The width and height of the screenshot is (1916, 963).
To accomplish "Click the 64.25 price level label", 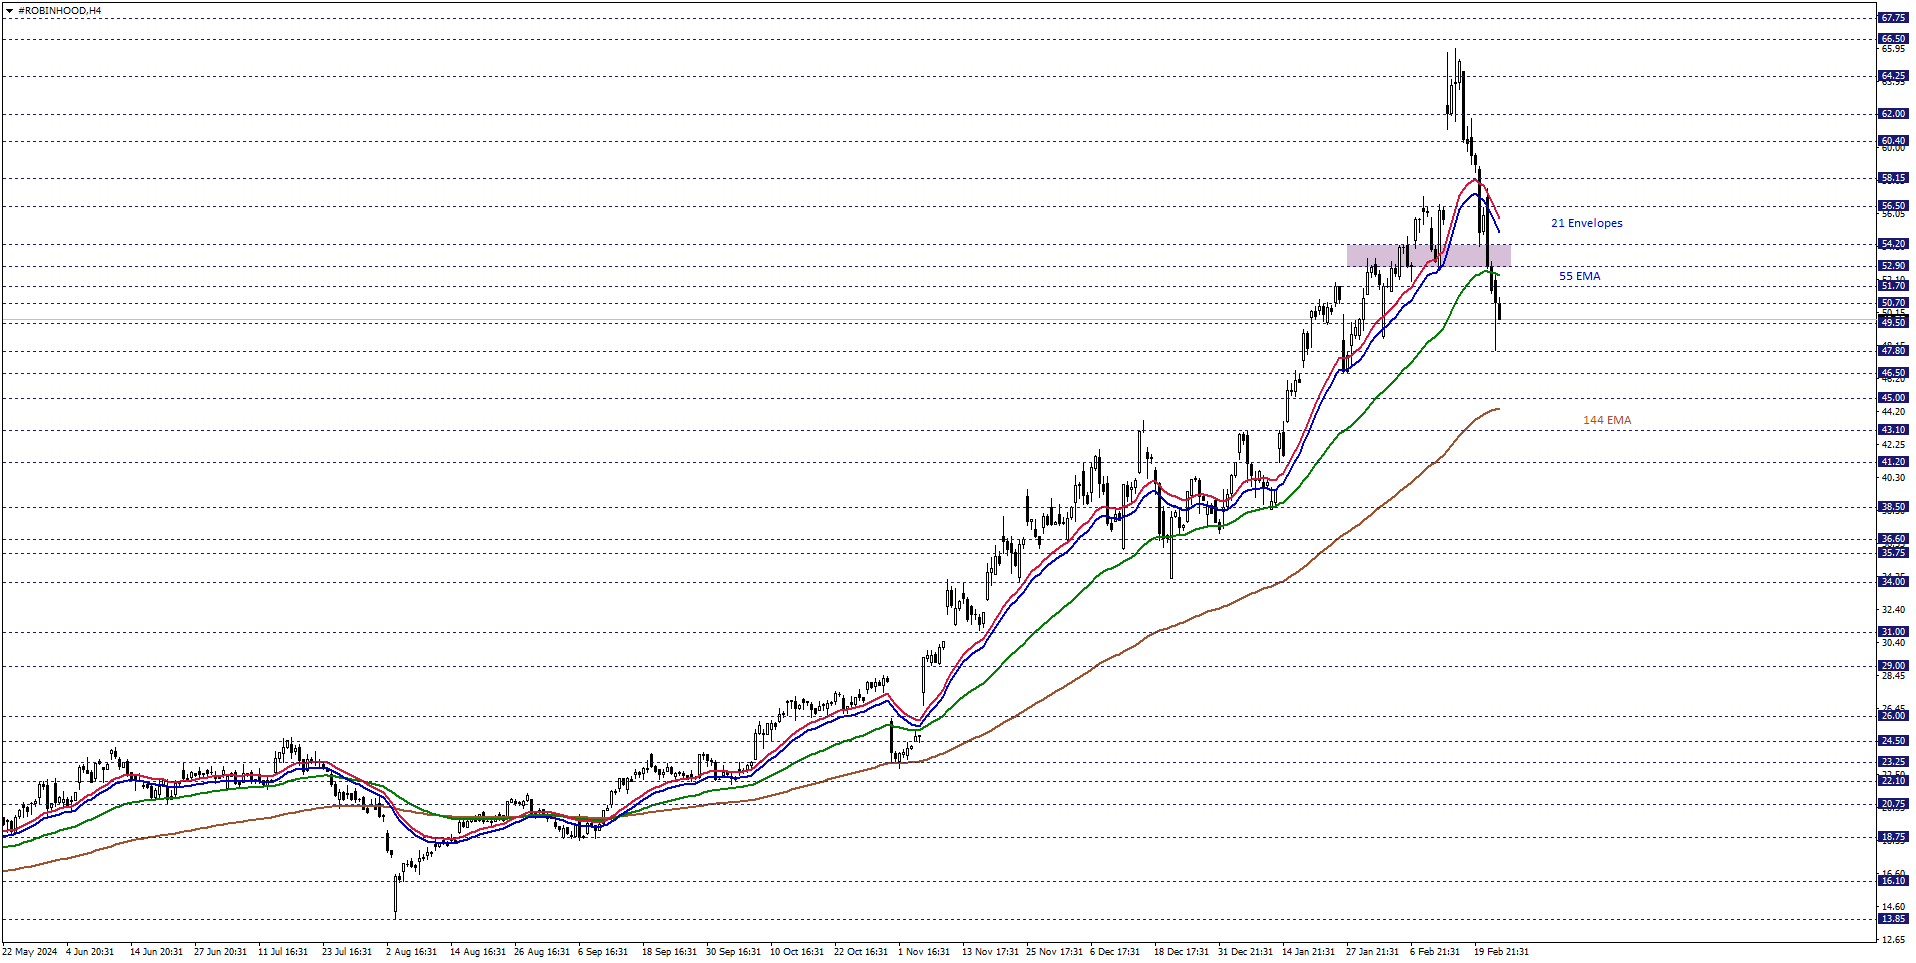I will point(1893,76).
